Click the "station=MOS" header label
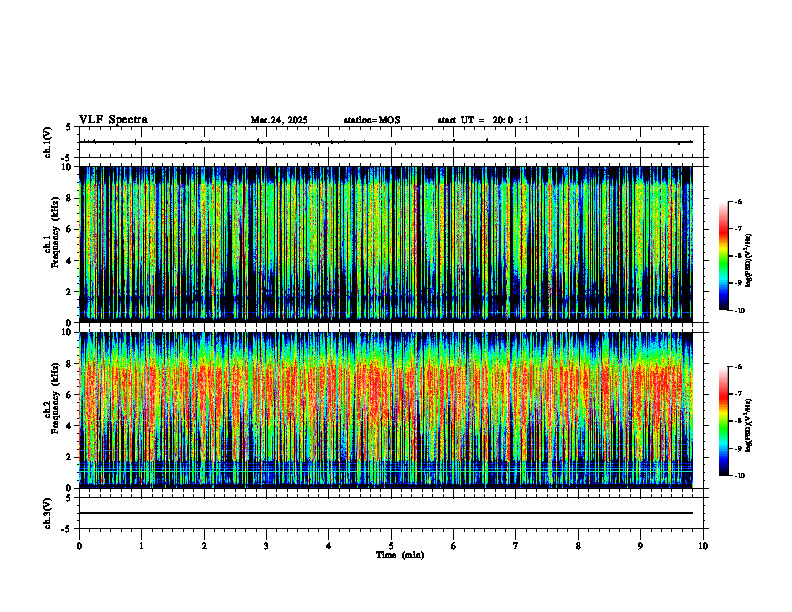792x612 pixels. point(372,120)
